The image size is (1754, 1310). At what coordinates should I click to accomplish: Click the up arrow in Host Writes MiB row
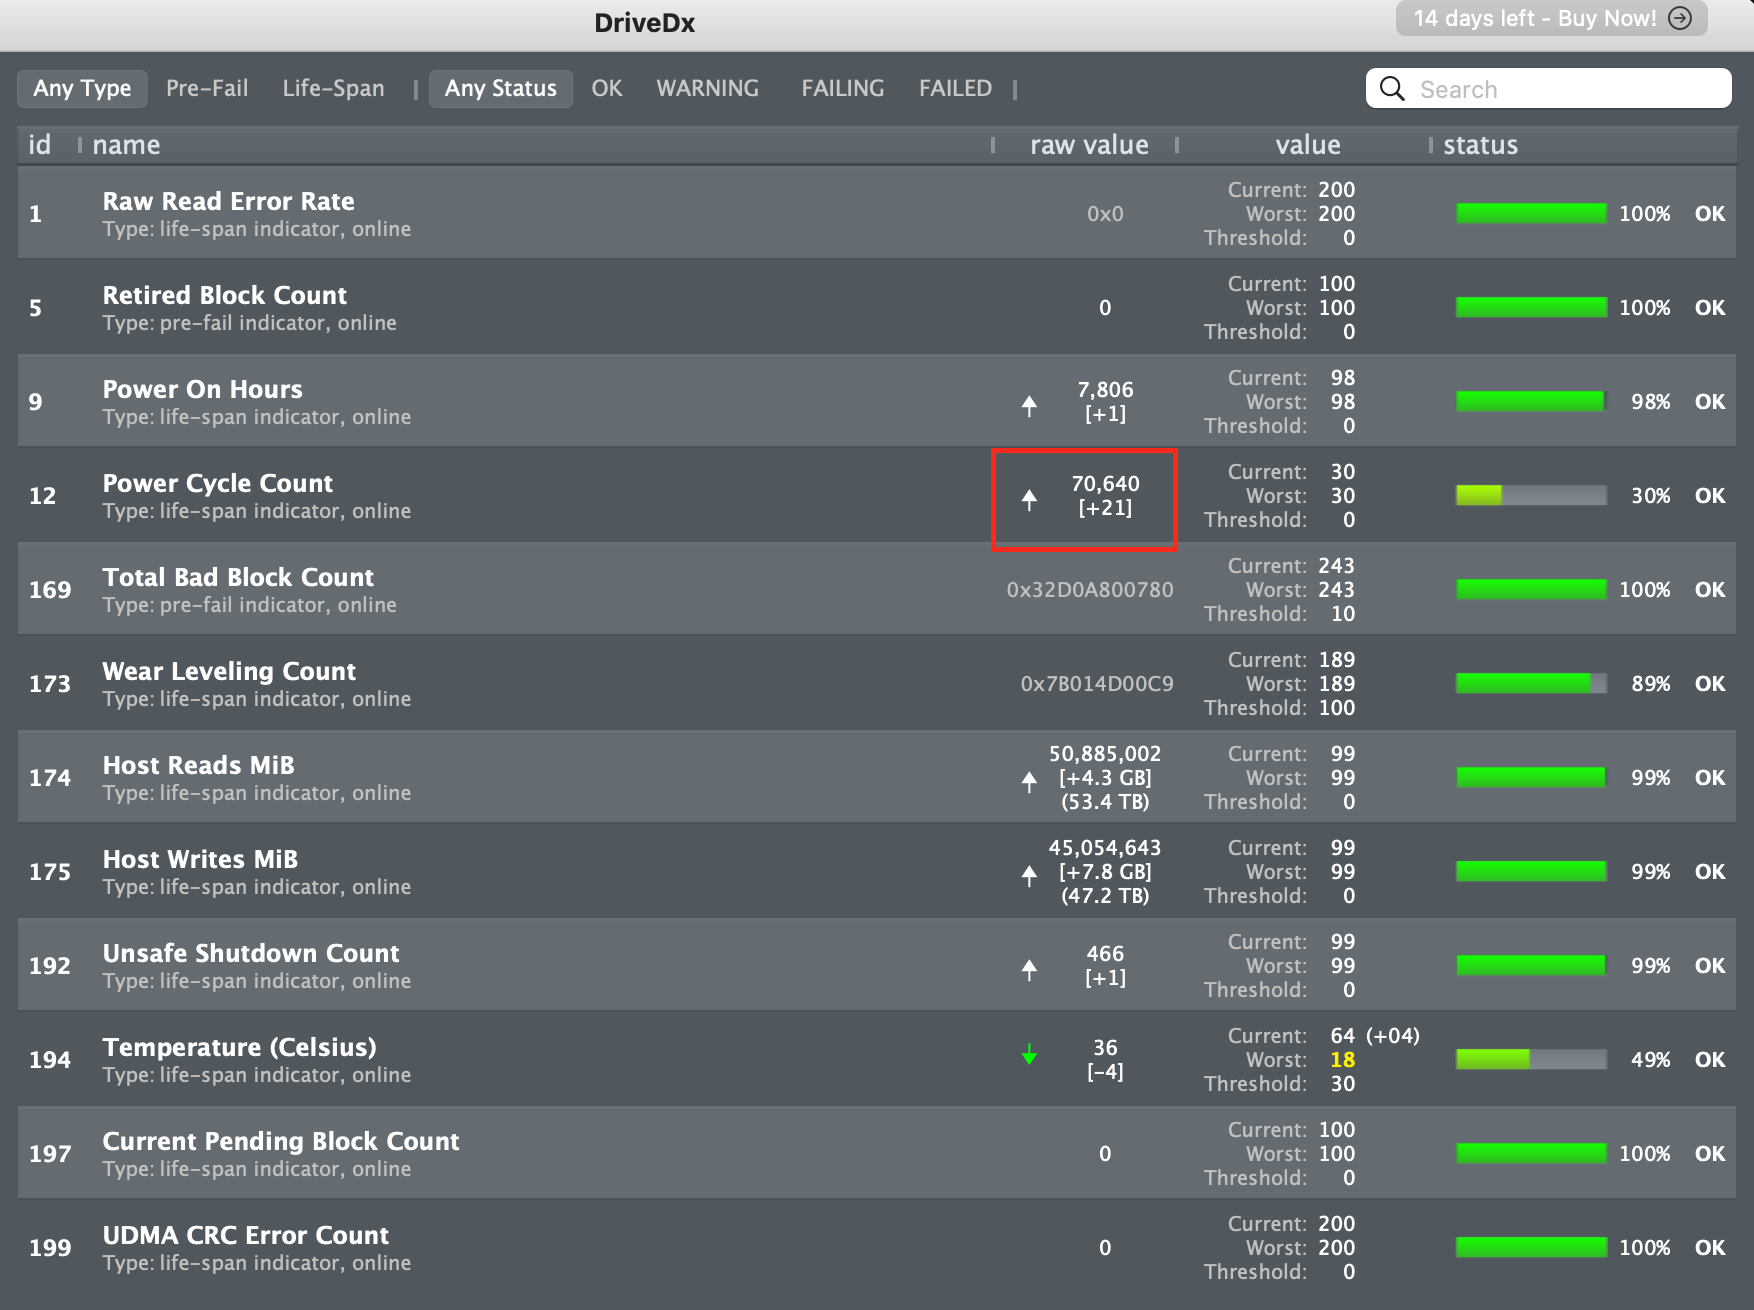tap(1029, 876)
